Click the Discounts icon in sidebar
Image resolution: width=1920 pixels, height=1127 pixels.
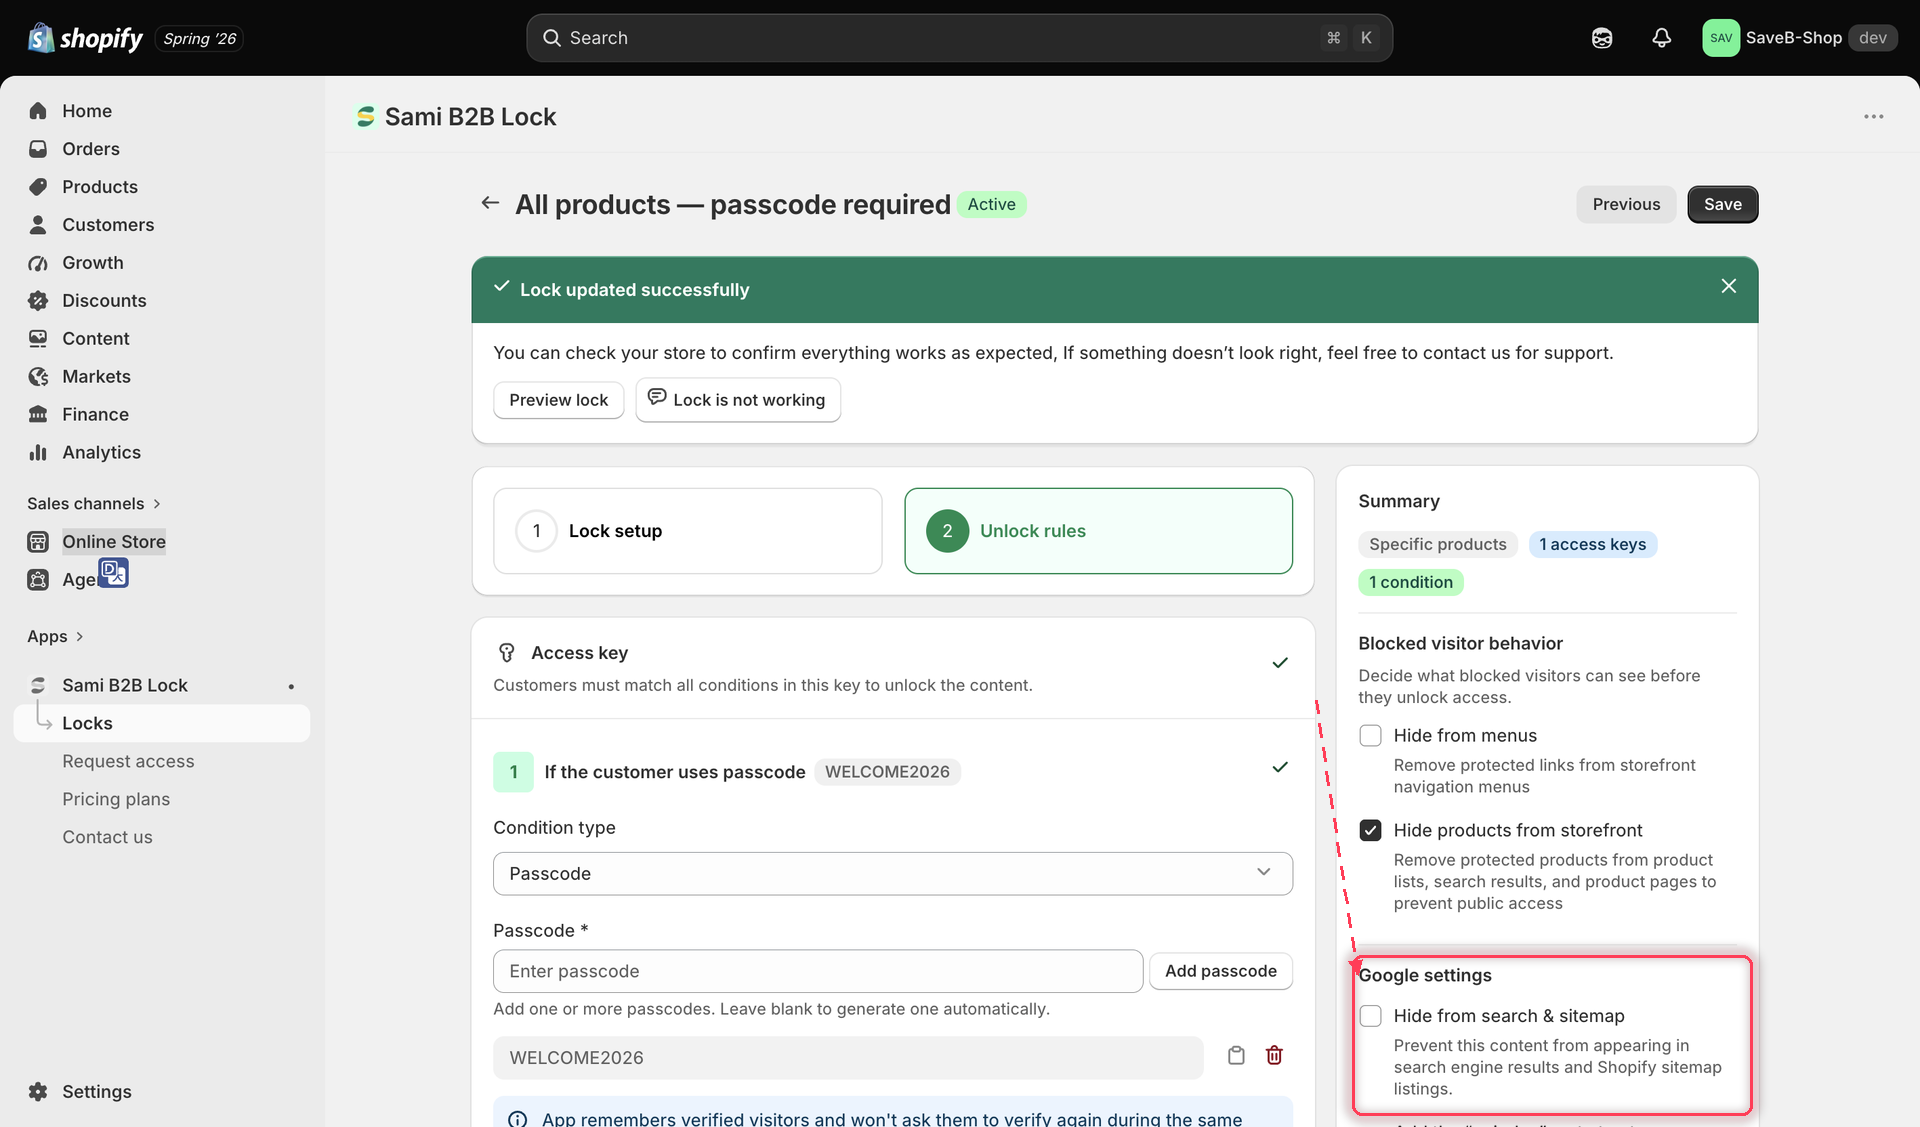(x=38, y=301)
